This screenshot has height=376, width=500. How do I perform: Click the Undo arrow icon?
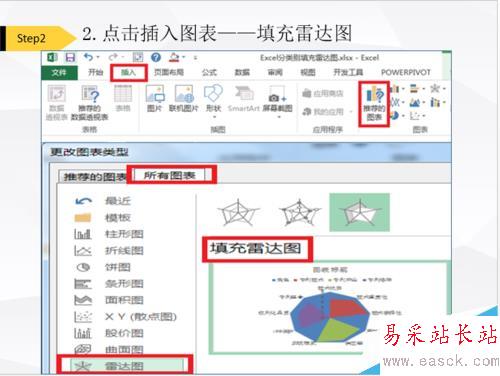[x=88, y=57]
